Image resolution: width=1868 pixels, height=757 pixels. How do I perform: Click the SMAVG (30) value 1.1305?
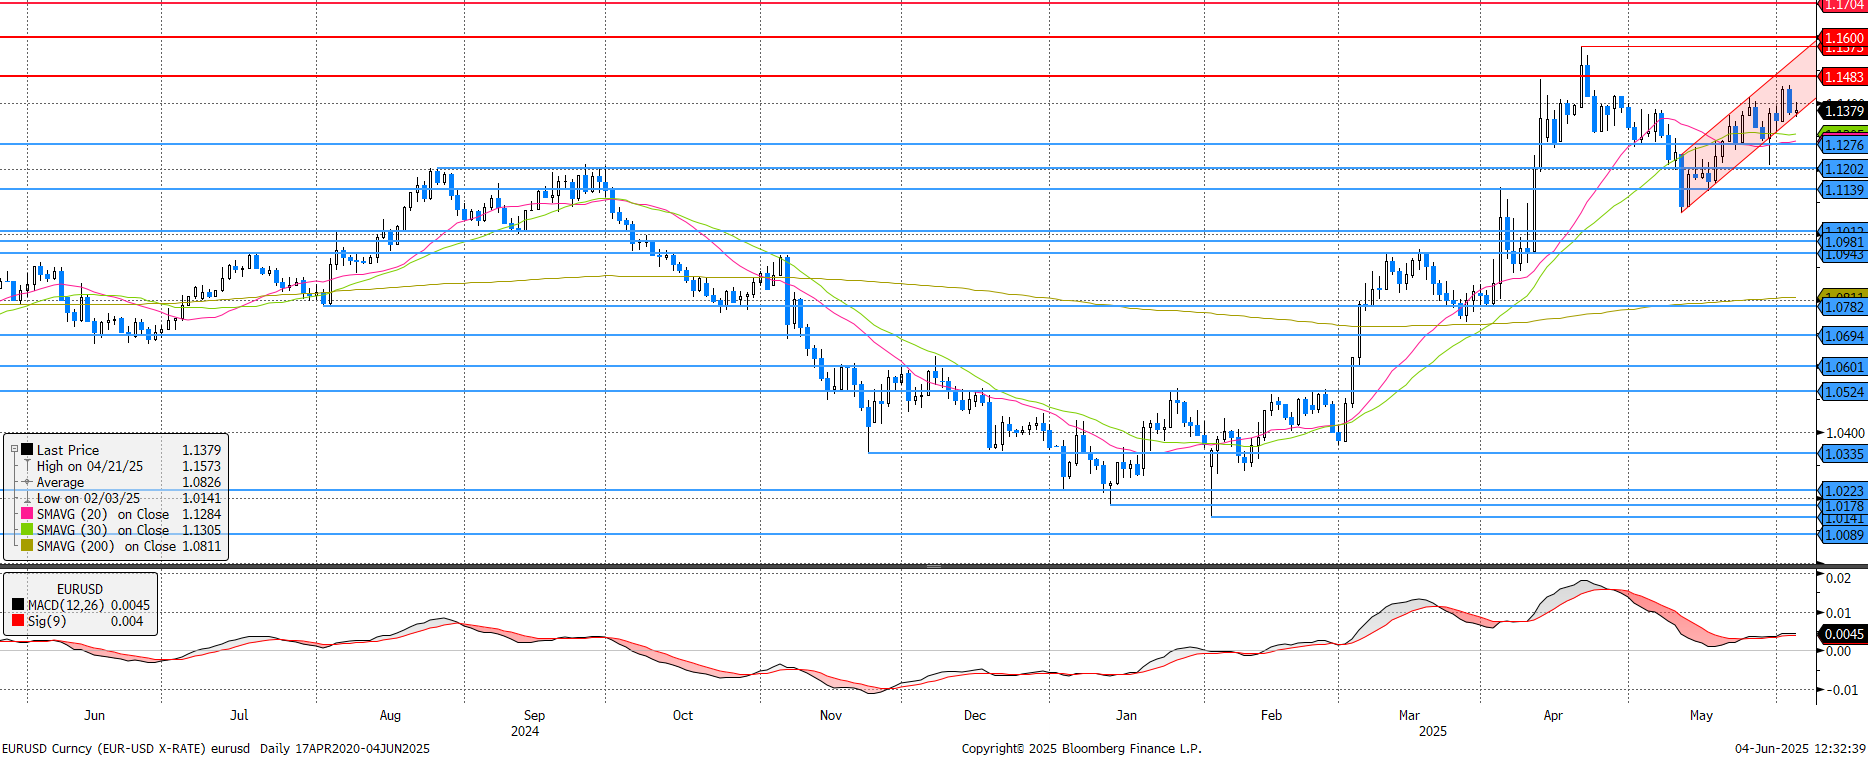coord(201,530)
